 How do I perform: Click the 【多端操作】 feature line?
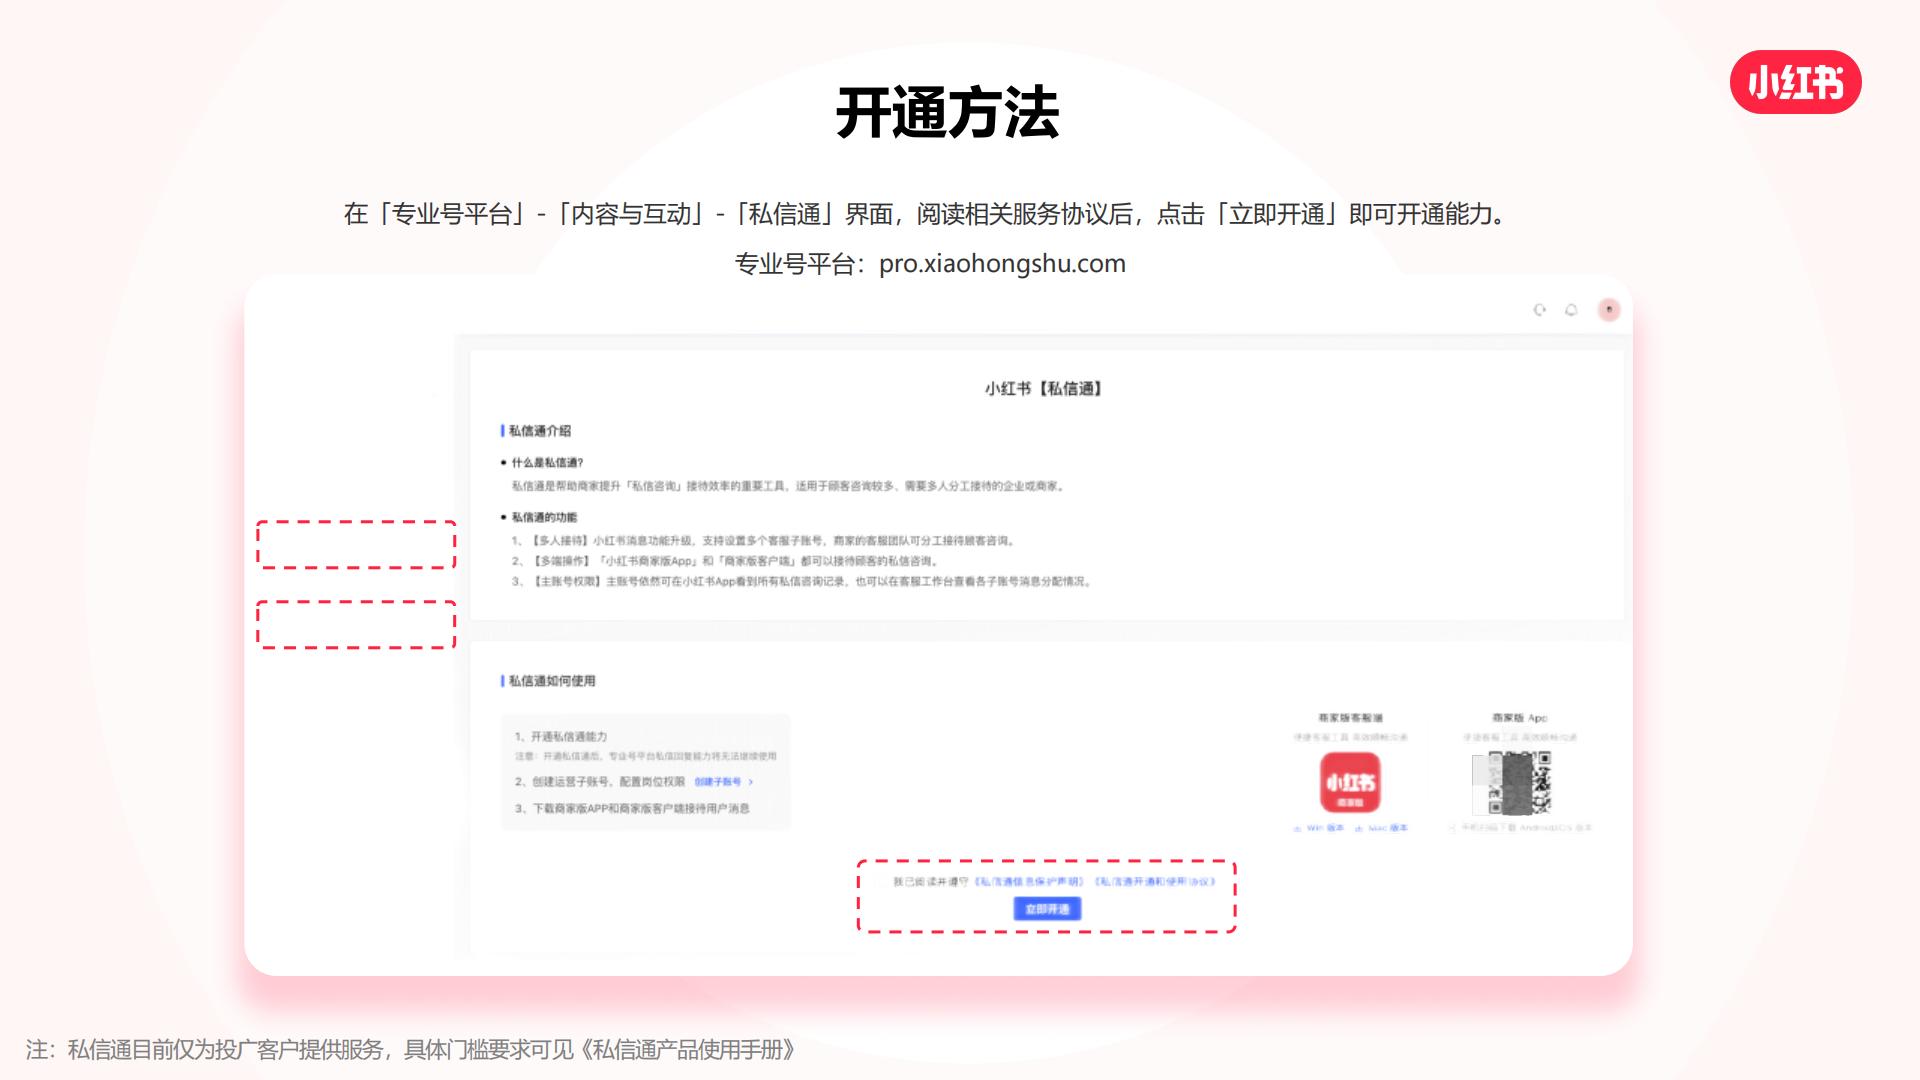726,561
